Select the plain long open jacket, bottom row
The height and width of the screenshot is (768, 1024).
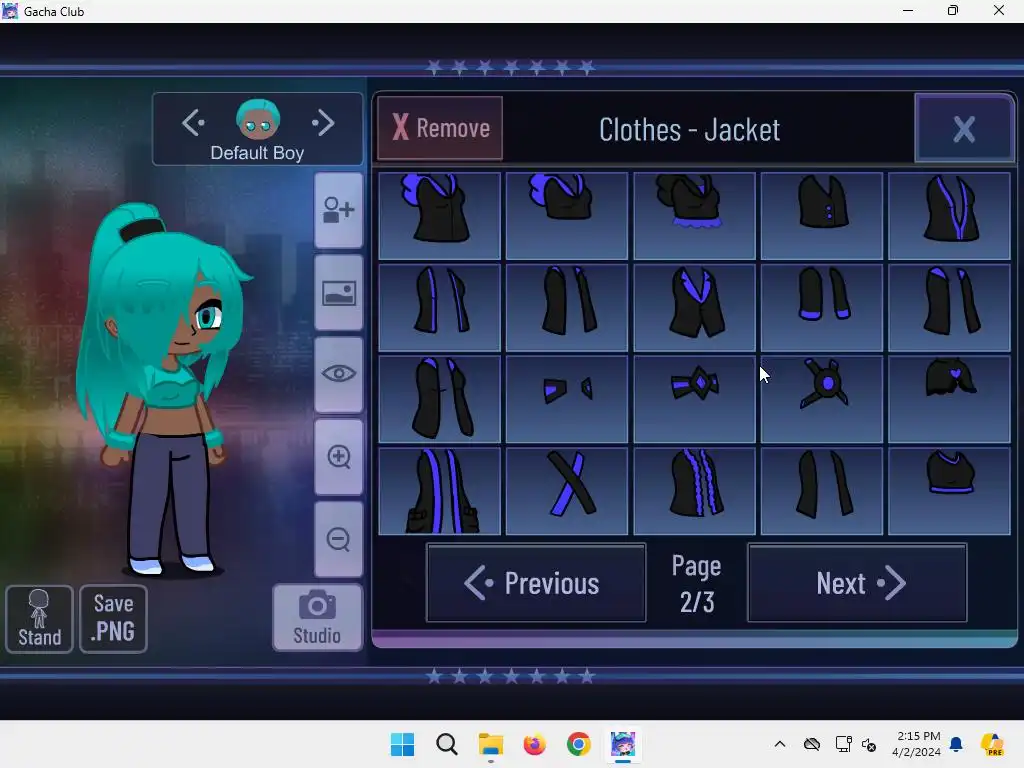[822, 490]
